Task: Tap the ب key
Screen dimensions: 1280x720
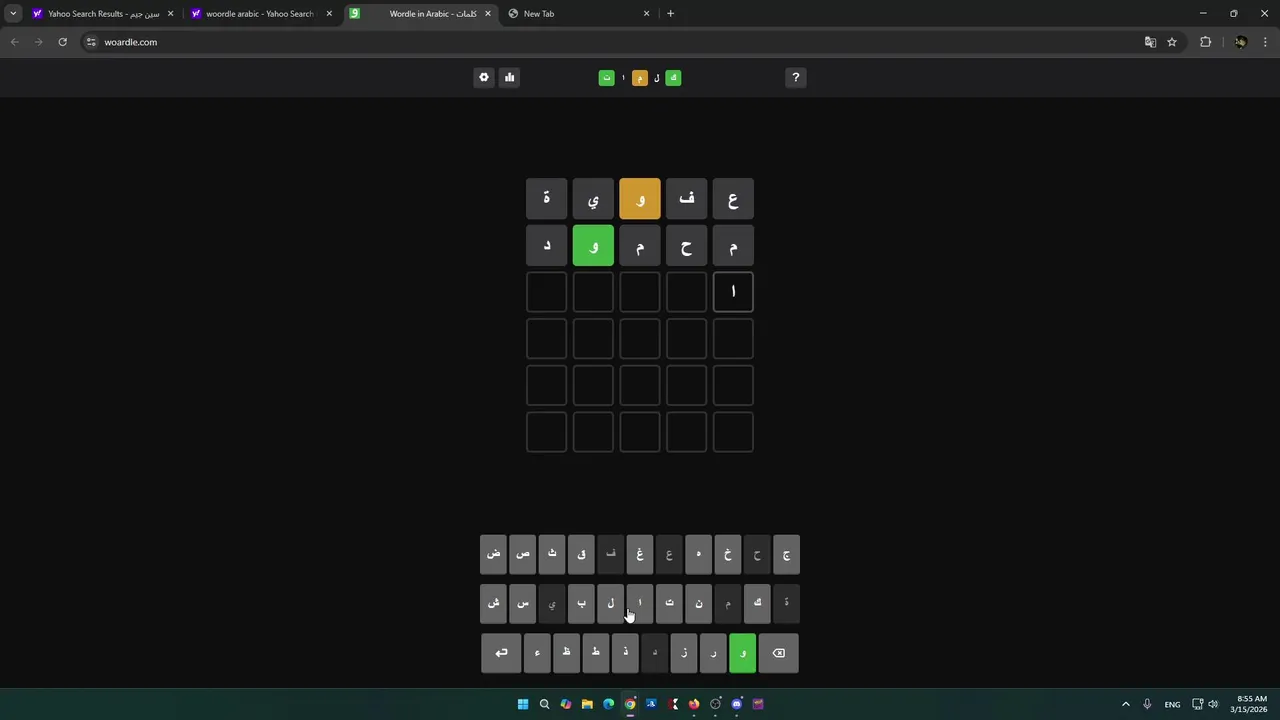Action: pos(581,603)
